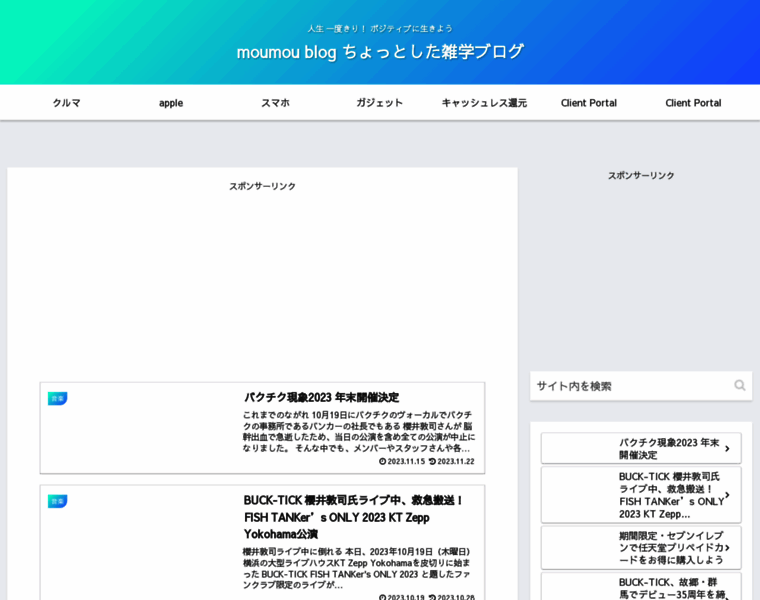This screenshot has height=600, width=760.
Task: Click the clock icon beside 2023.11.15
Action: coord(382,461)
